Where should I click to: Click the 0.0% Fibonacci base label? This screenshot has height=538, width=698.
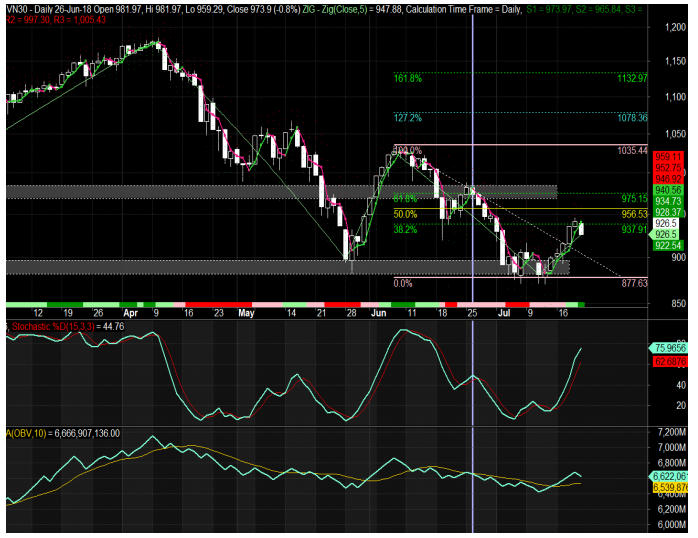[x=403, y=283]
